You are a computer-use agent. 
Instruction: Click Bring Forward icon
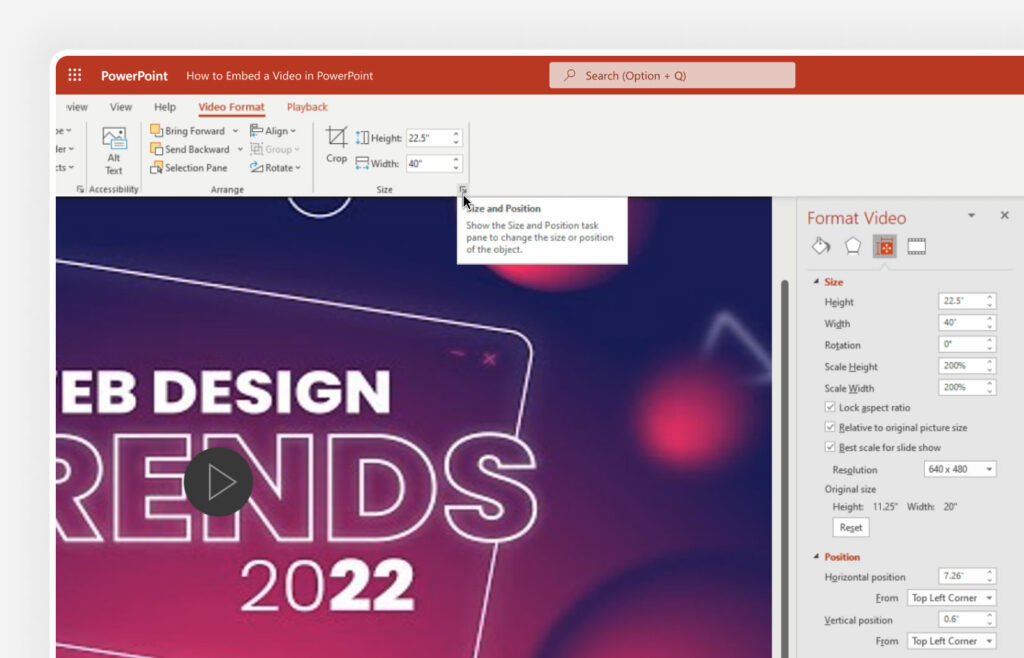(156, 131)
